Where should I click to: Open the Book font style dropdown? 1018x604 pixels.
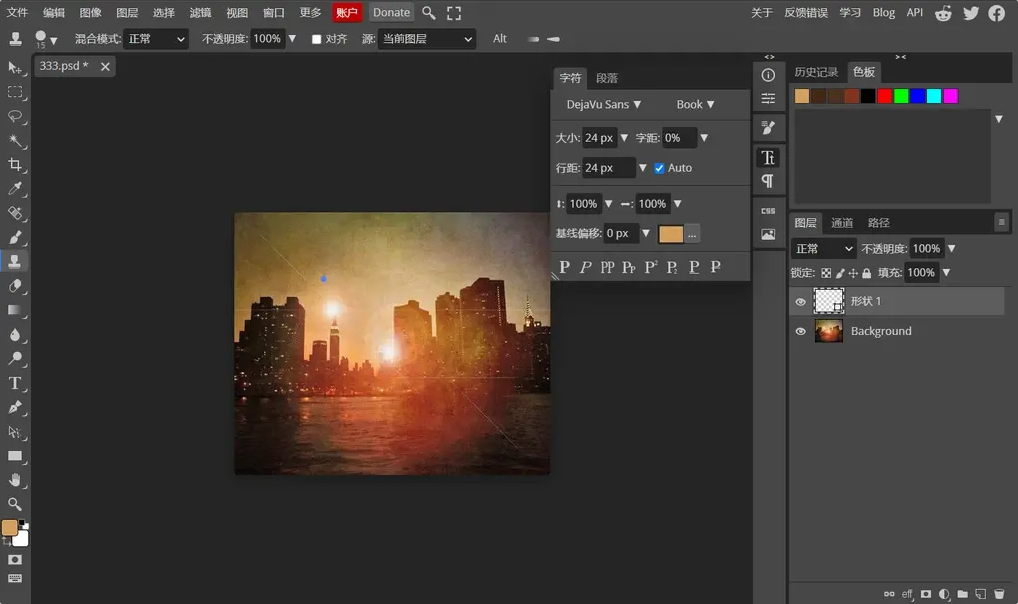[x=695, y=105]
